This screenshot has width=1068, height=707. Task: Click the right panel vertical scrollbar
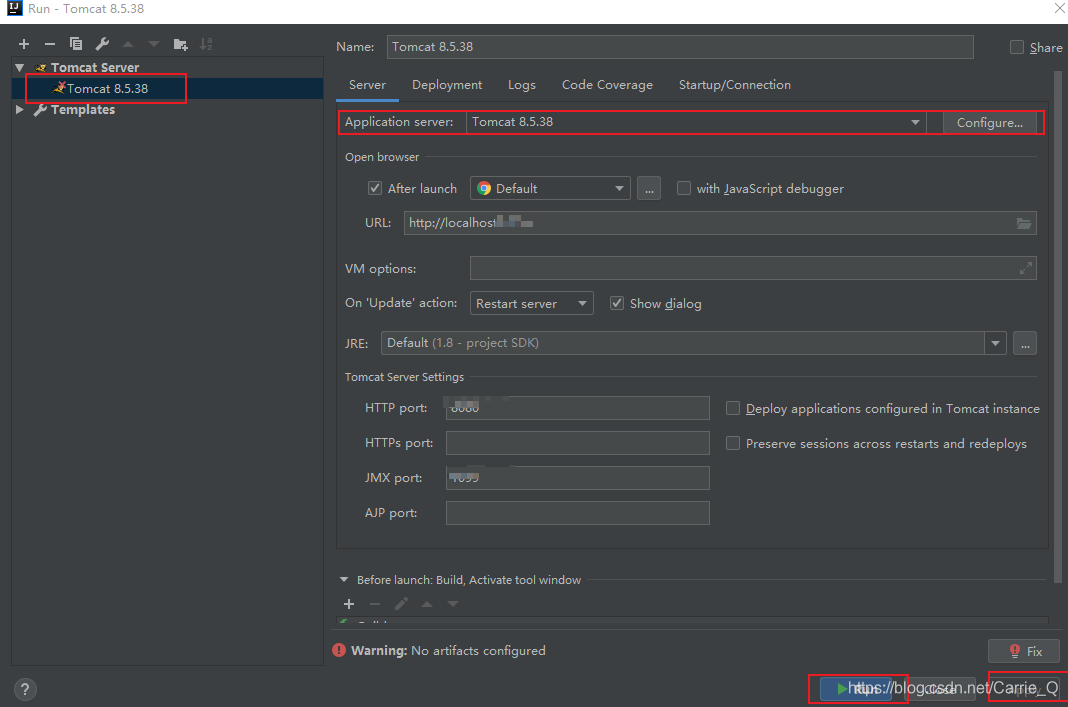pos(1058,327)
